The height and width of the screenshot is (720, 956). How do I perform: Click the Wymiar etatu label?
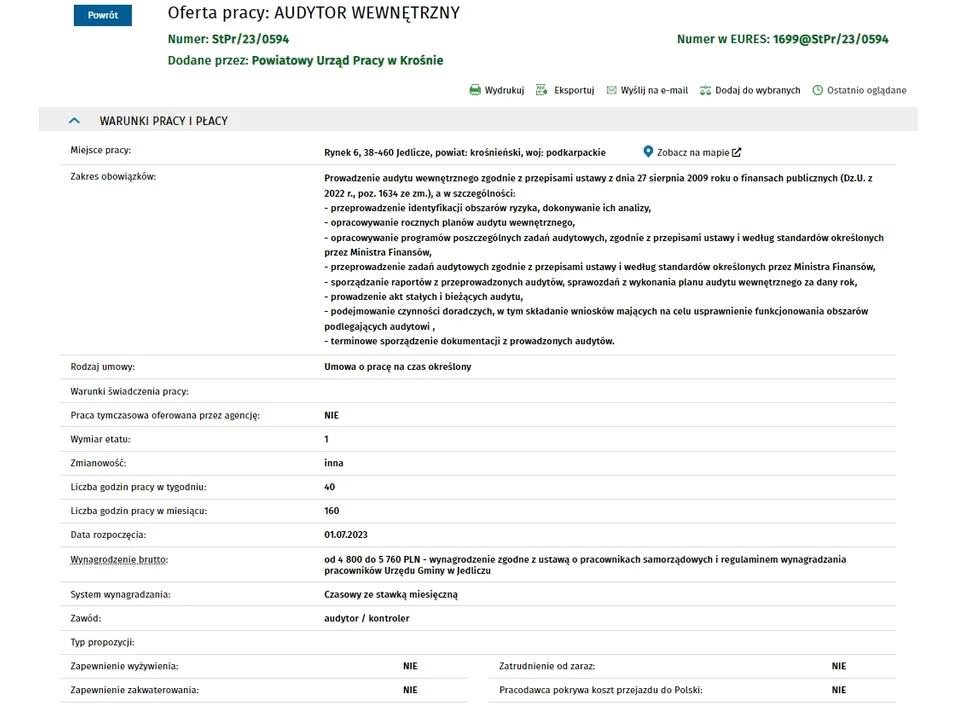click(100, 439)
